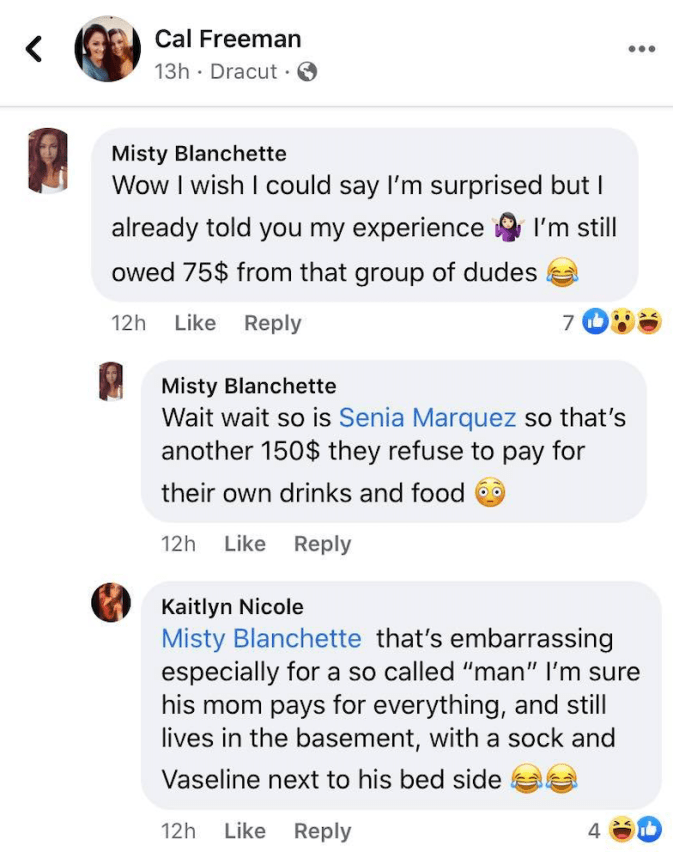View reactions on Misty's first comment
Viewport: 673px width, 852px height.
623,322
